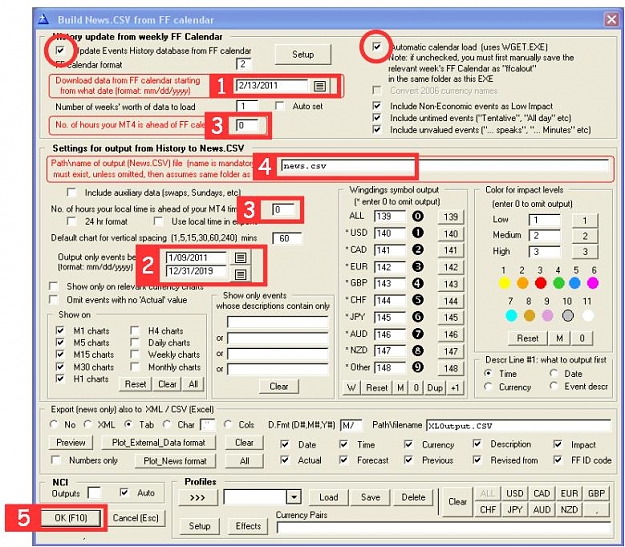Click Currency Pairs input field

[x=443, y=528]
